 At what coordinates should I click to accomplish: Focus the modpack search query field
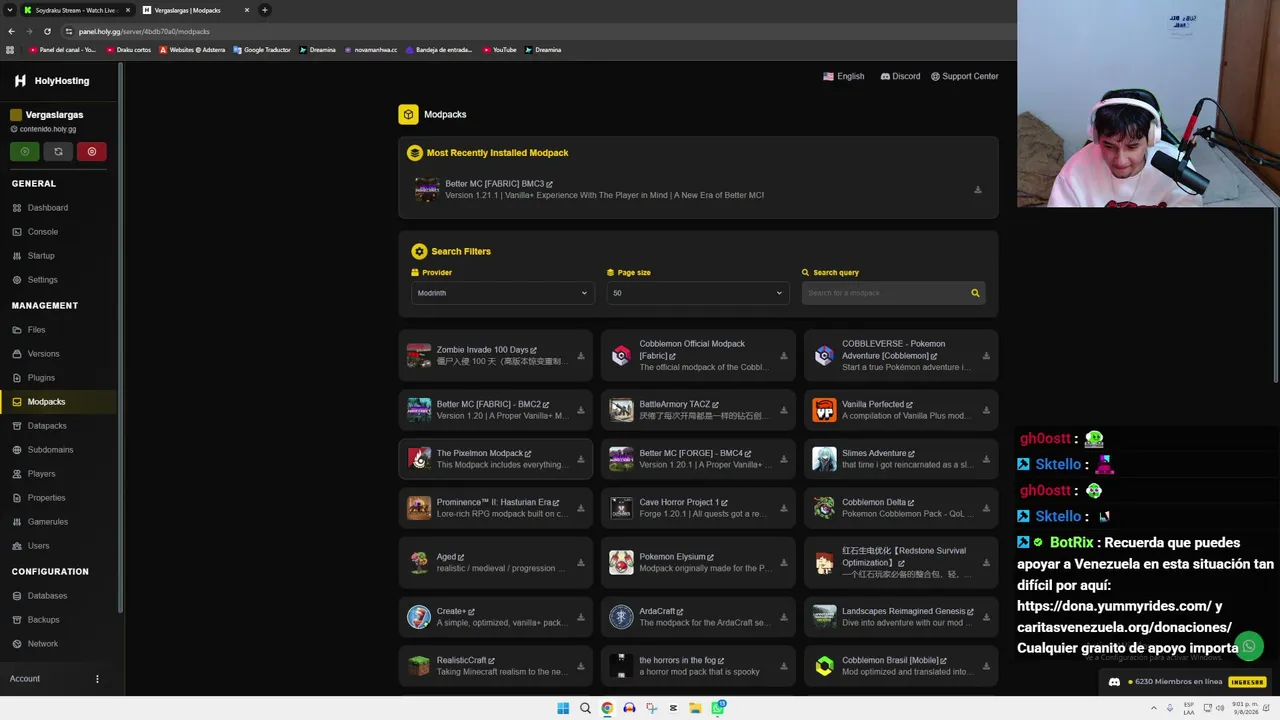coord(884,293)
